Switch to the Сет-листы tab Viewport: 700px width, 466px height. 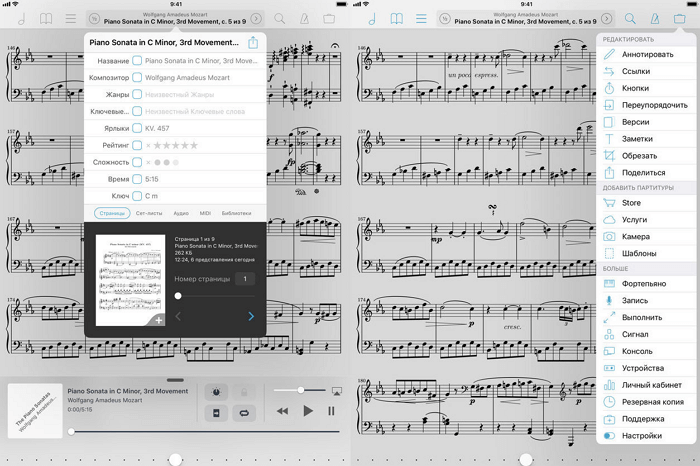click(x=149, y=213)
